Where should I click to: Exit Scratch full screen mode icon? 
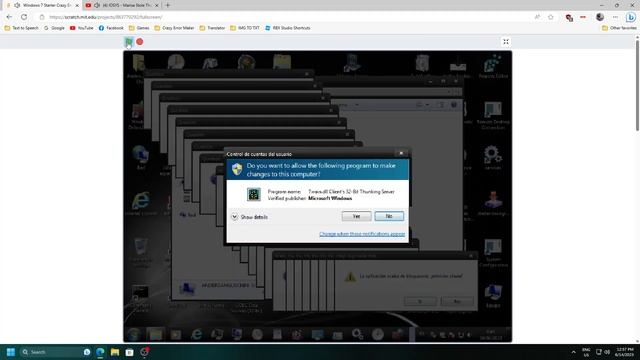pos(506,42)
